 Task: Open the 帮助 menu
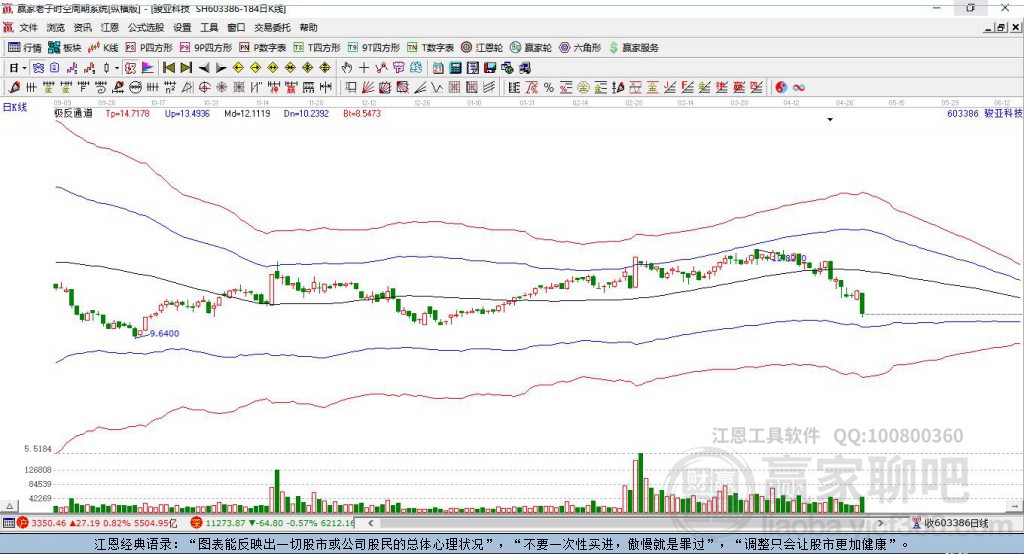(308, 27)
